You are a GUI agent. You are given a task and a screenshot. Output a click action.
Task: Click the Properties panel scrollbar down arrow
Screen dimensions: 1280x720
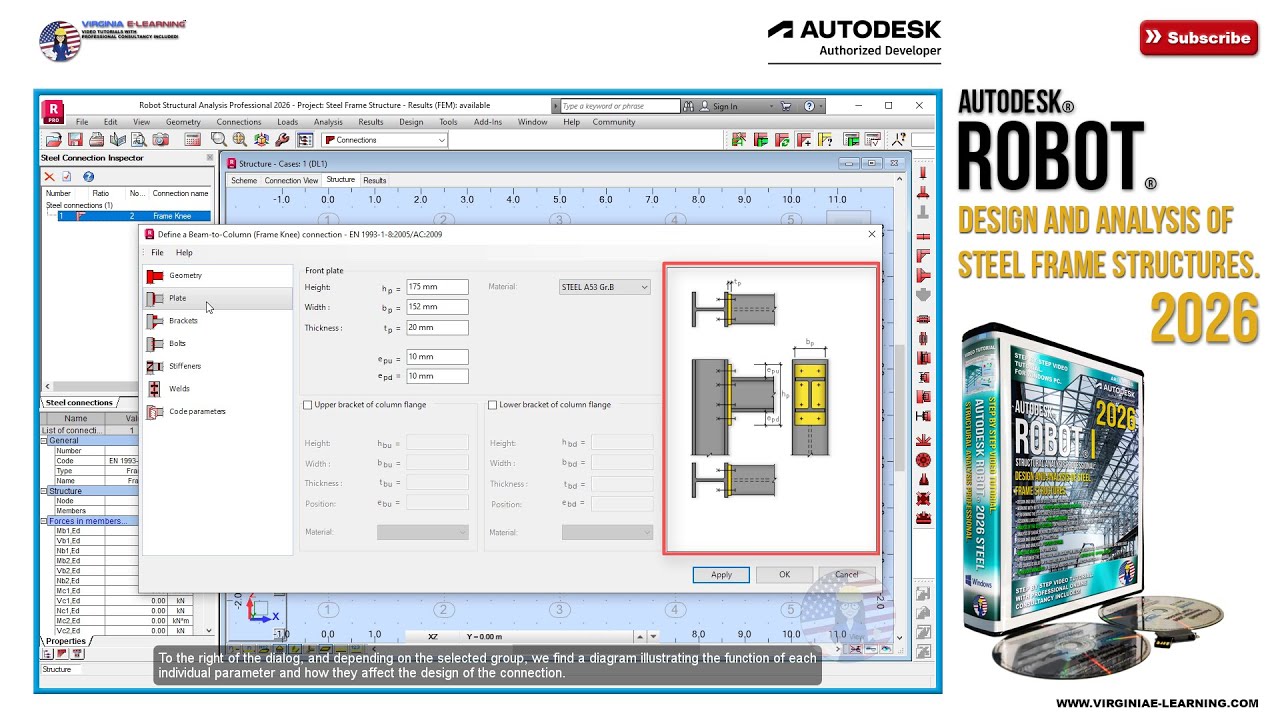(x=209, y=631)
